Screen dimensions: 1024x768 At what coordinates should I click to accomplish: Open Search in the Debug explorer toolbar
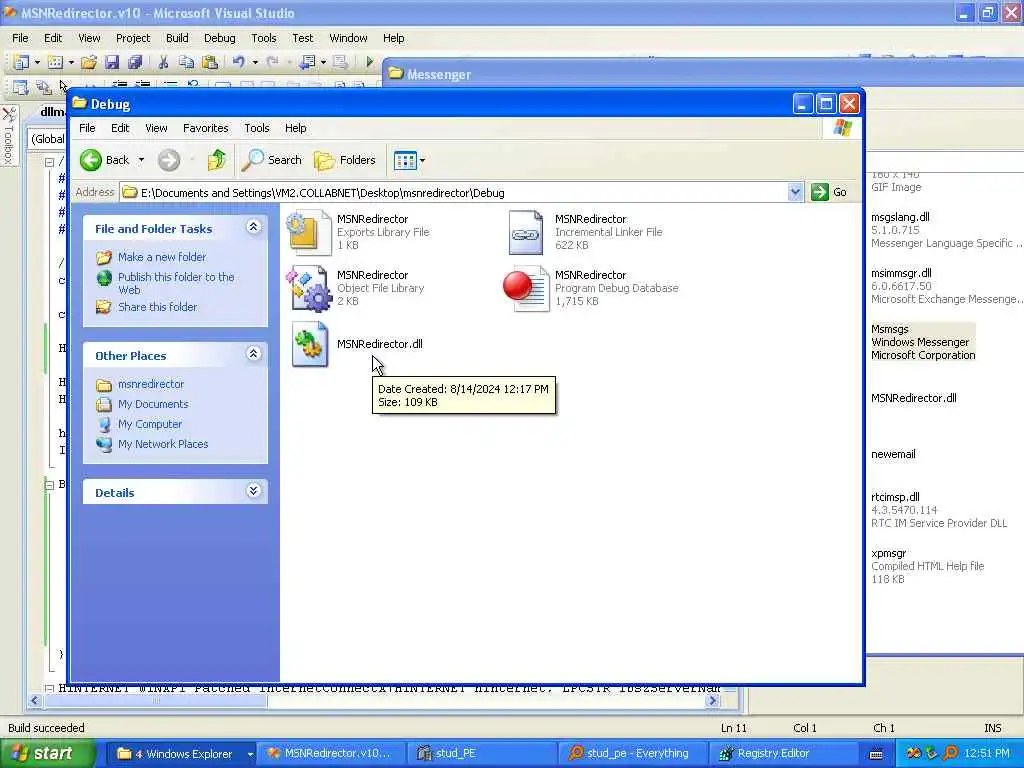pos(272,160)
